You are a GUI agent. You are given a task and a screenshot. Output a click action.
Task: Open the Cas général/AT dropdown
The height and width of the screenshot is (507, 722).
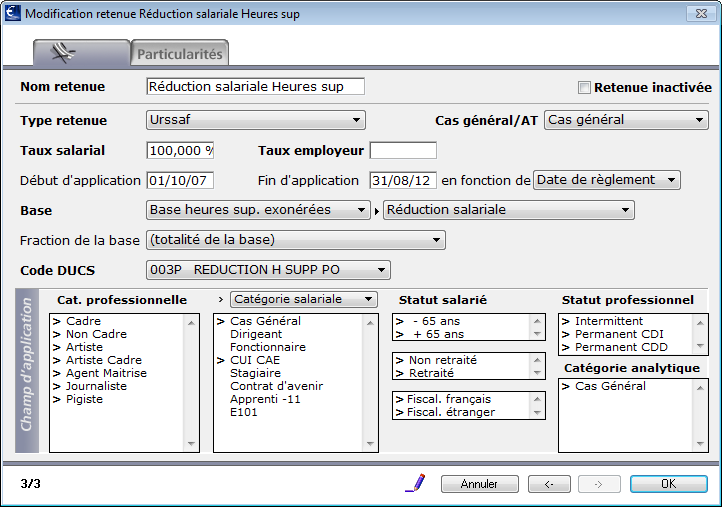626,120
